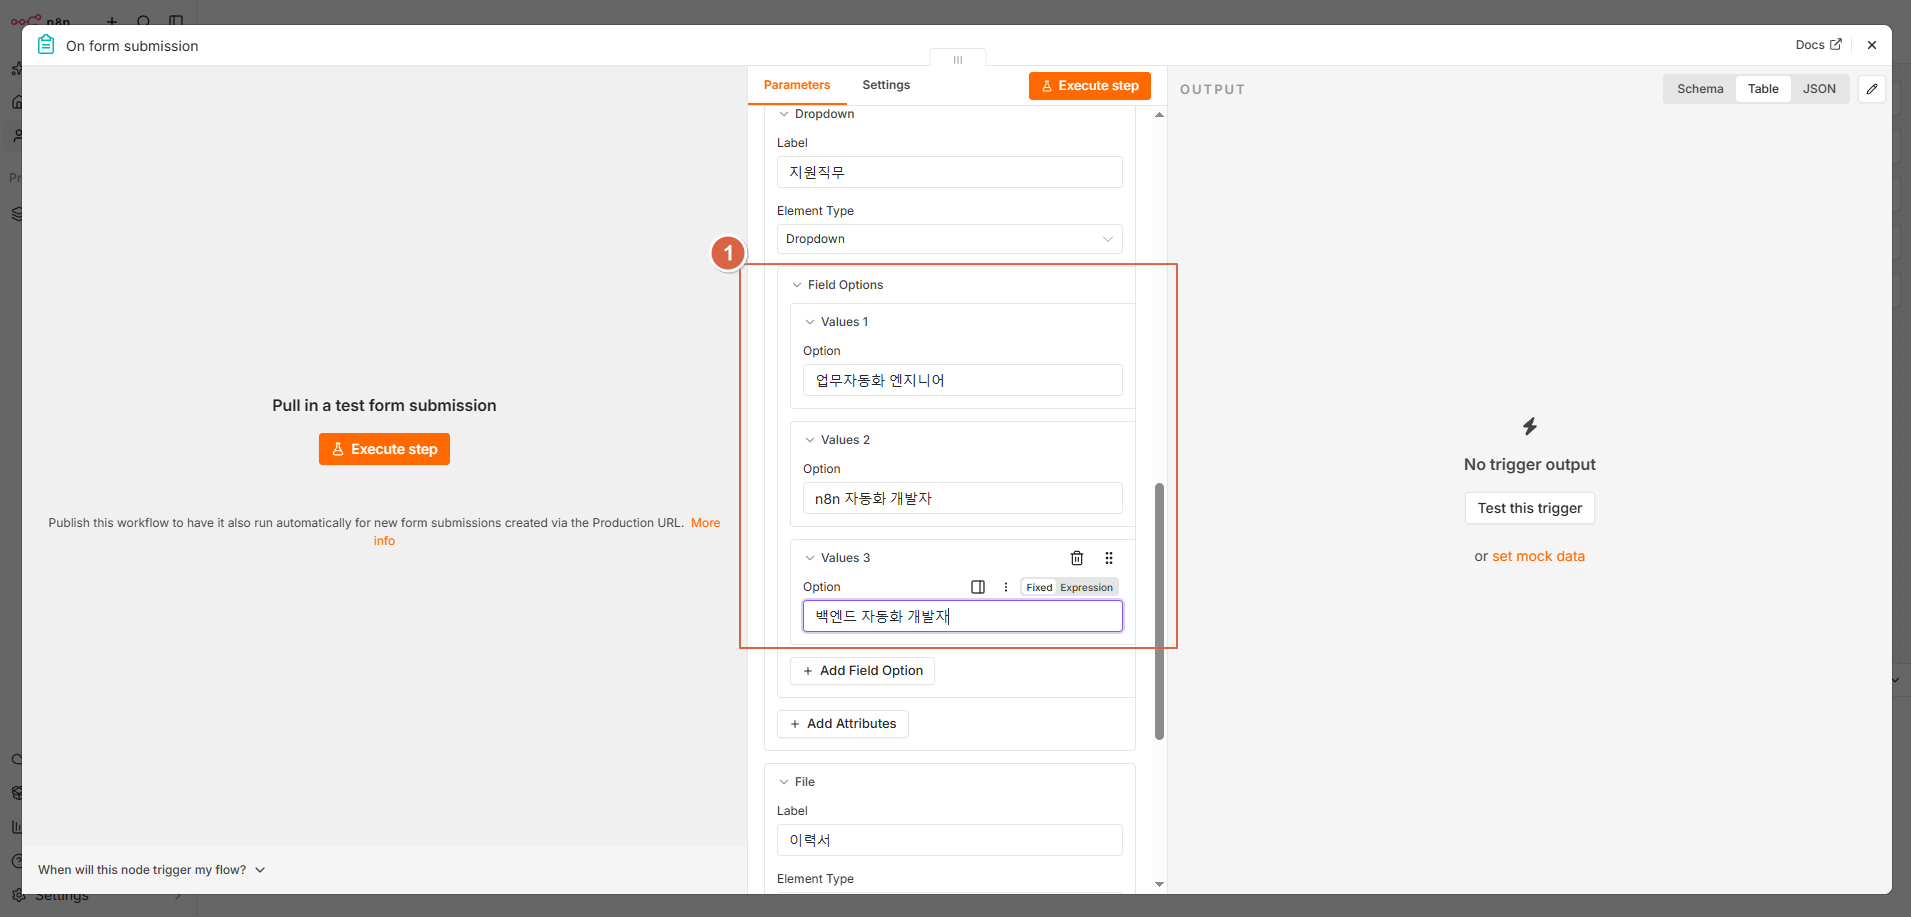Show output as Table
Viewport: 1911px width, 917px height.
tap(1763, 89)
